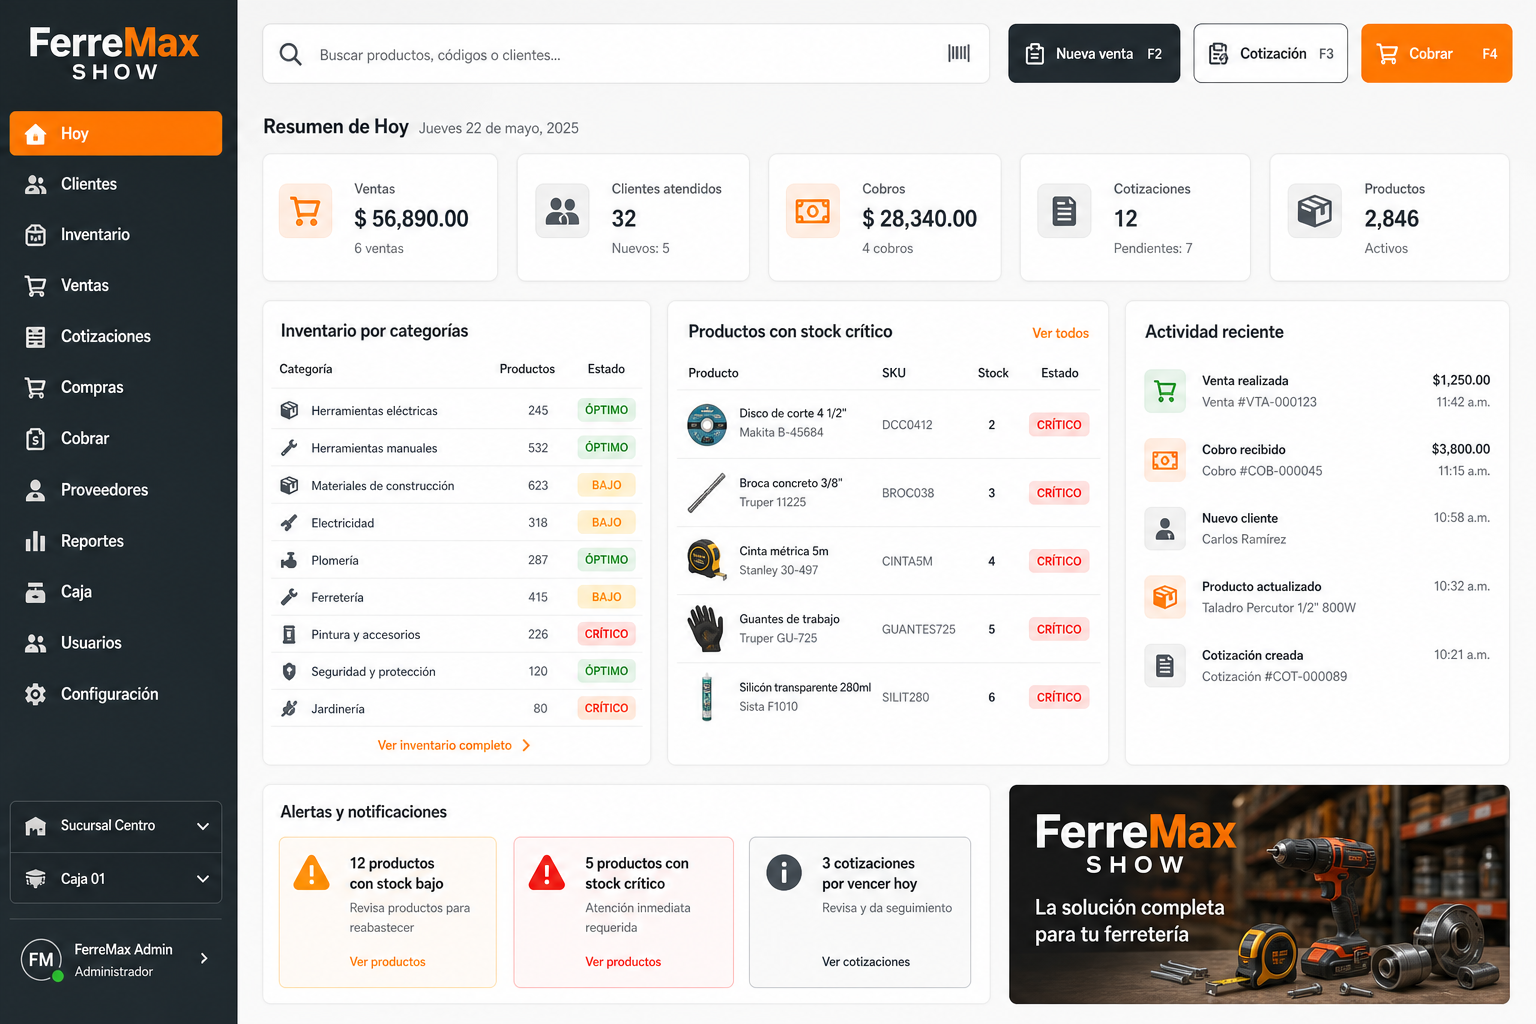The height and width of the screenshot is (1024, 1536).
Task: Click the money icon in Cobros card
Action: pyautogui.click(x=812, y=211)
